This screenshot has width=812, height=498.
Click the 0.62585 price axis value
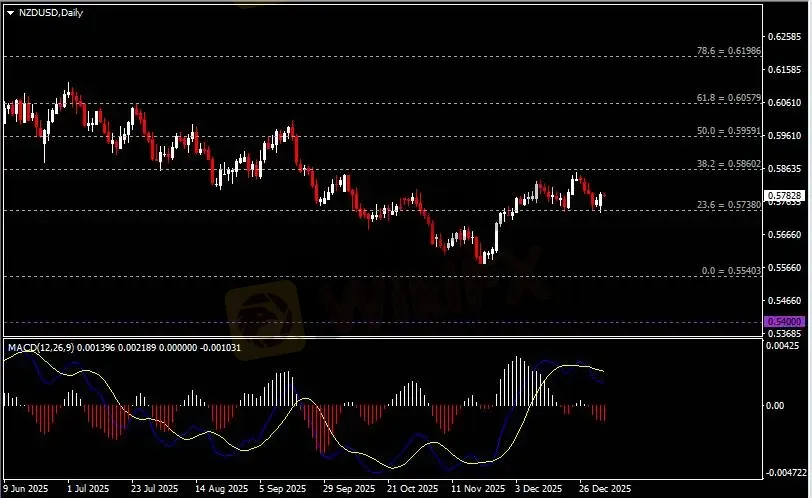pyautogui.click(x=784, y=37)
